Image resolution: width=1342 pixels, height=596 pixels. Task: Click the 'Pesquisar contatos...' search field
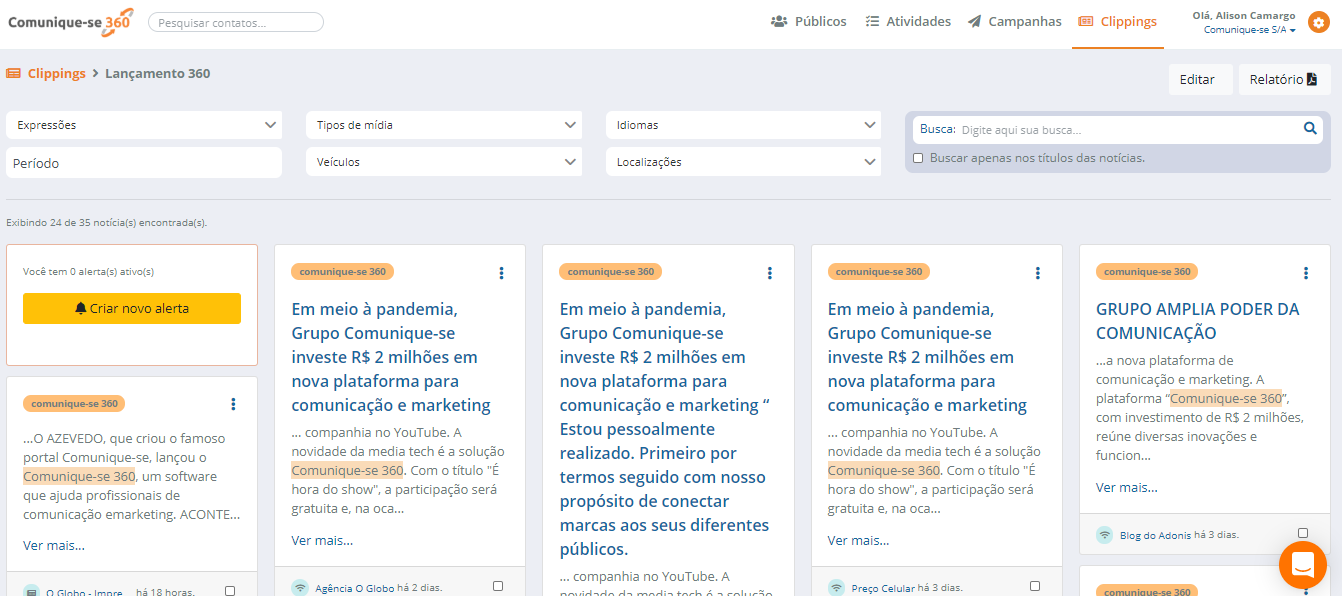(236, 22)
